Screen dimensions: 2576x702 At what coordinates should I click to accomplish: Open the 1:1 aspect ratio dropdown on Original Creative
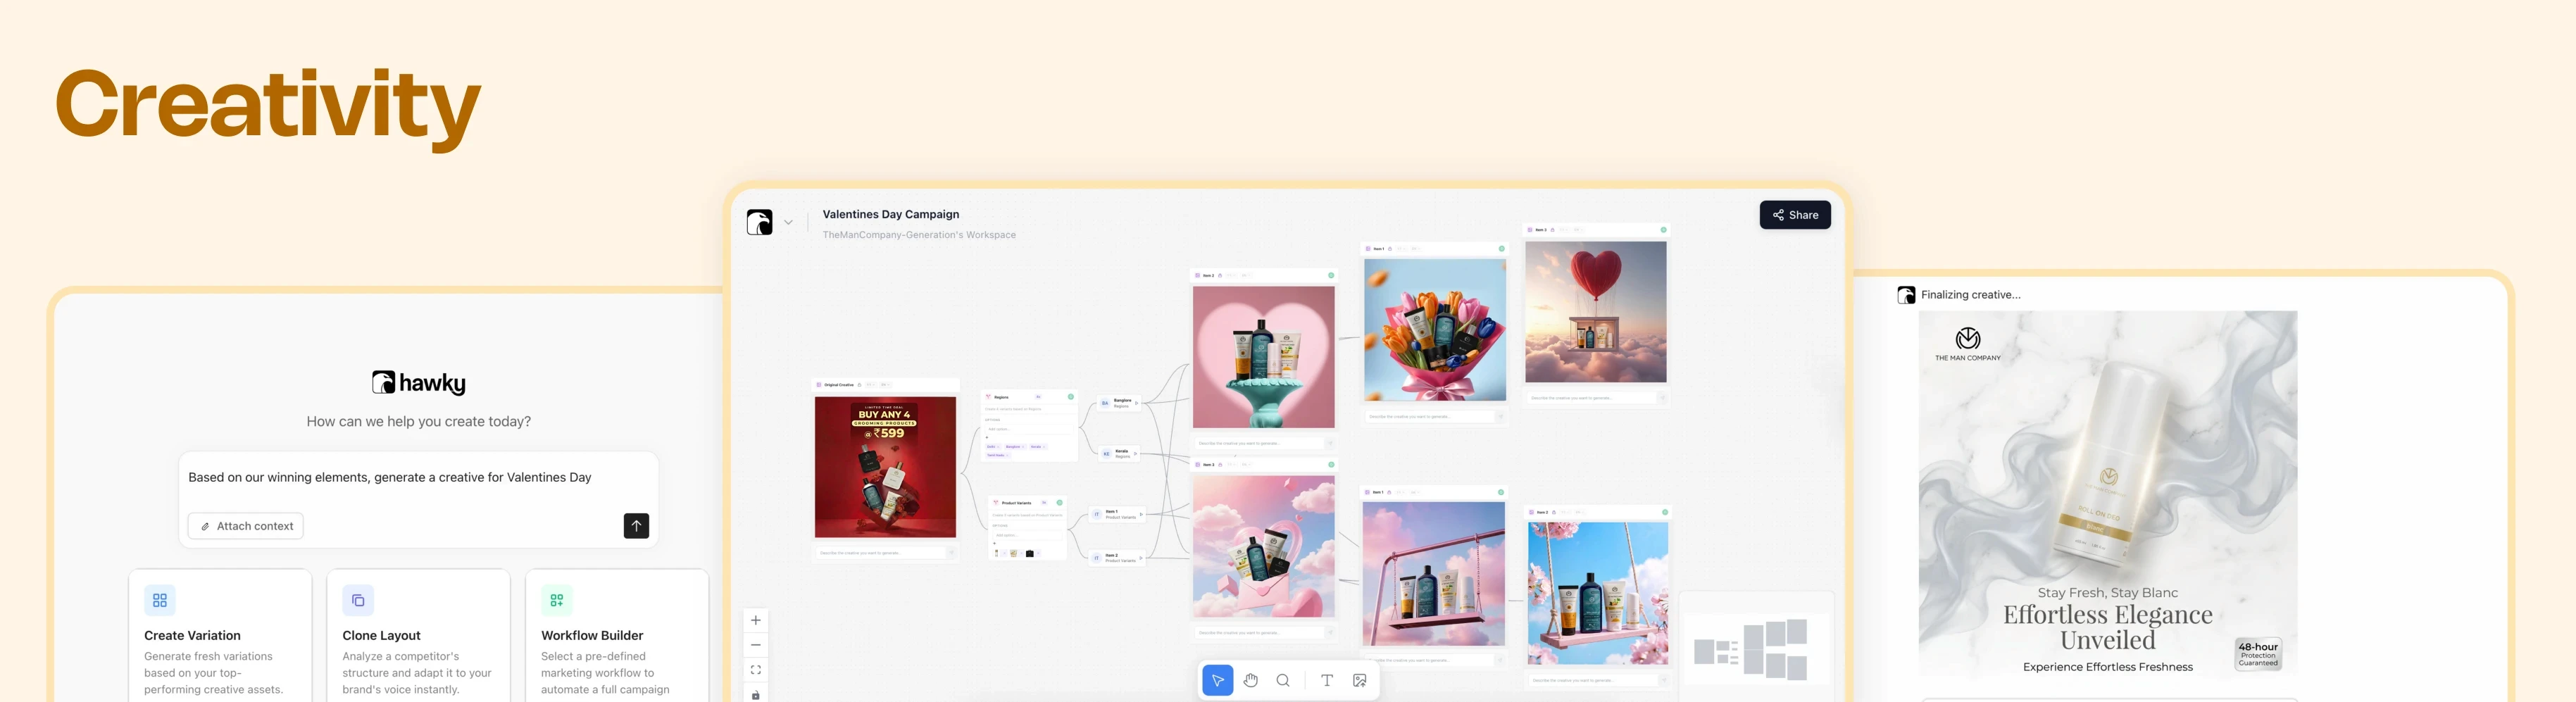[871, 385]
